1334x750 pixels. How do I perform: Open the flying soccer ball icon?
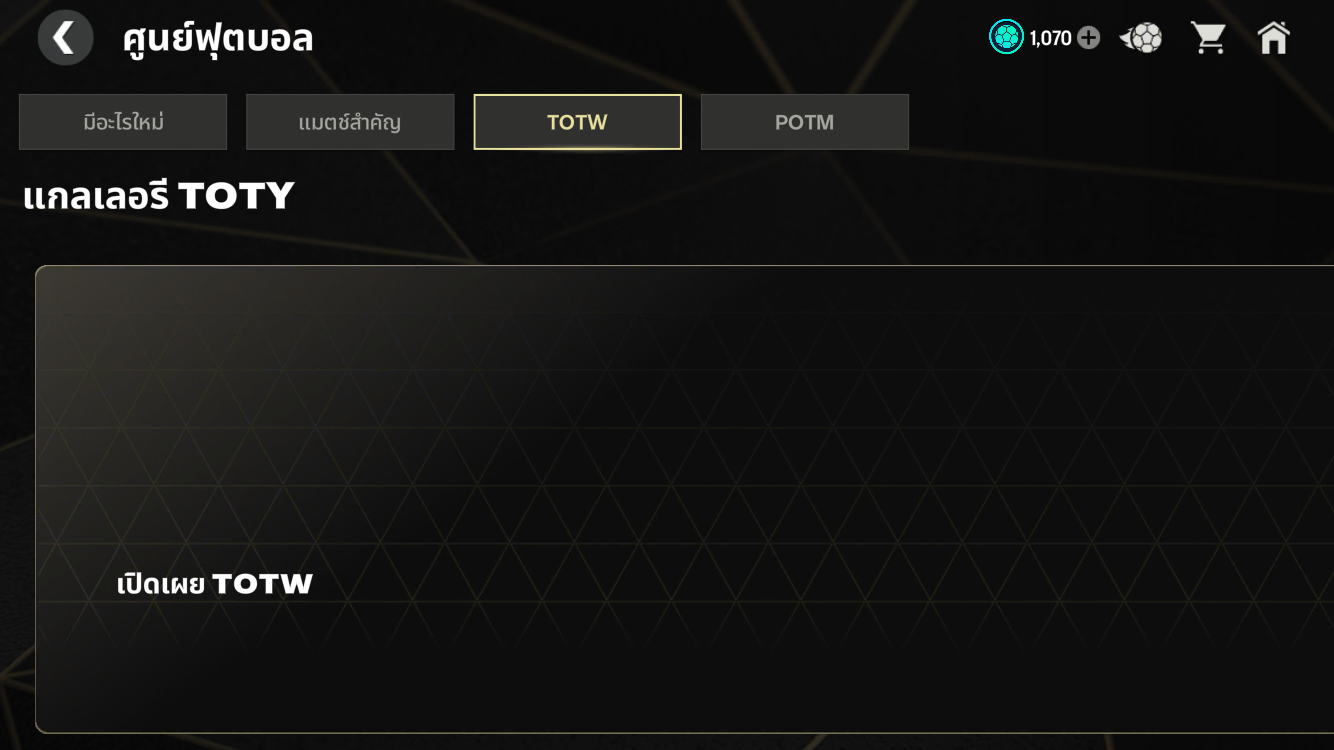1142,39
